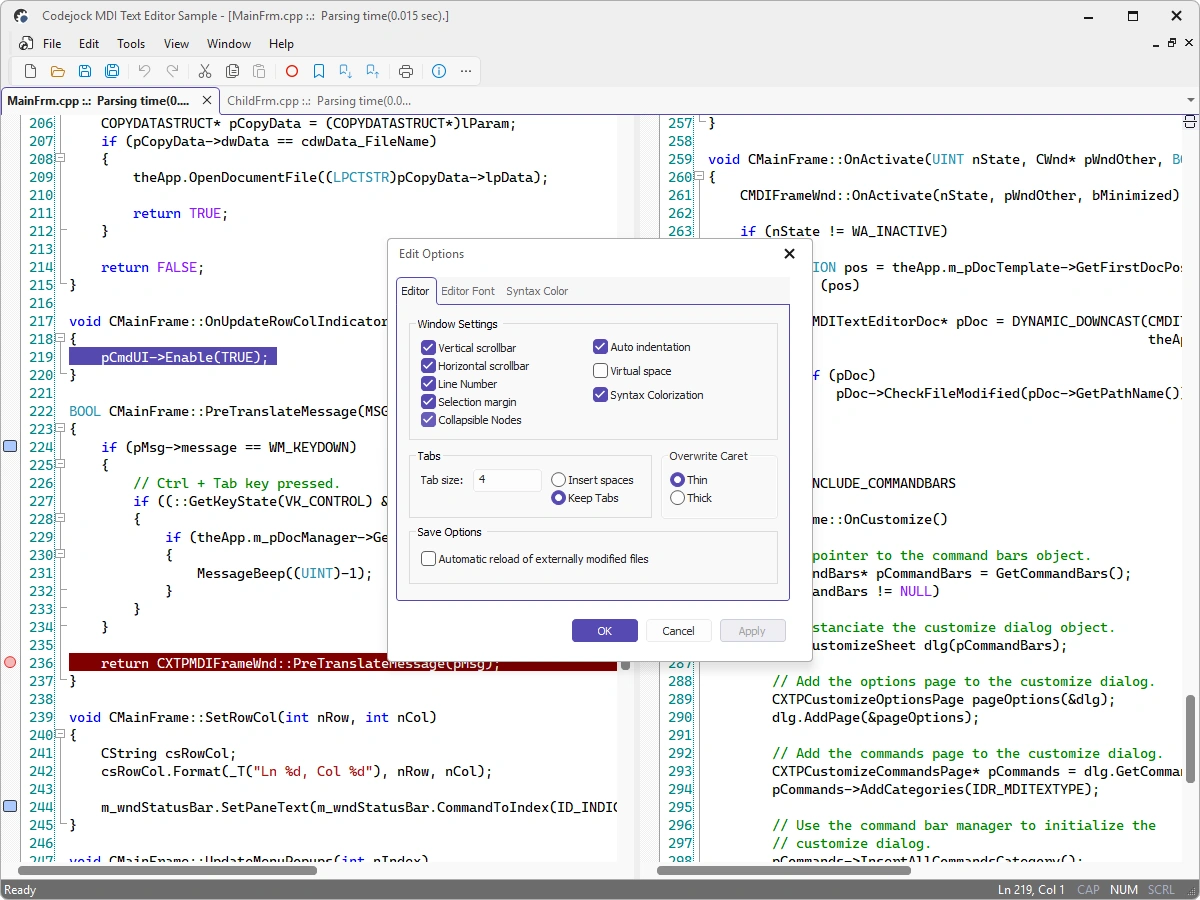Go to next bookmark icon

click(346, 71)
